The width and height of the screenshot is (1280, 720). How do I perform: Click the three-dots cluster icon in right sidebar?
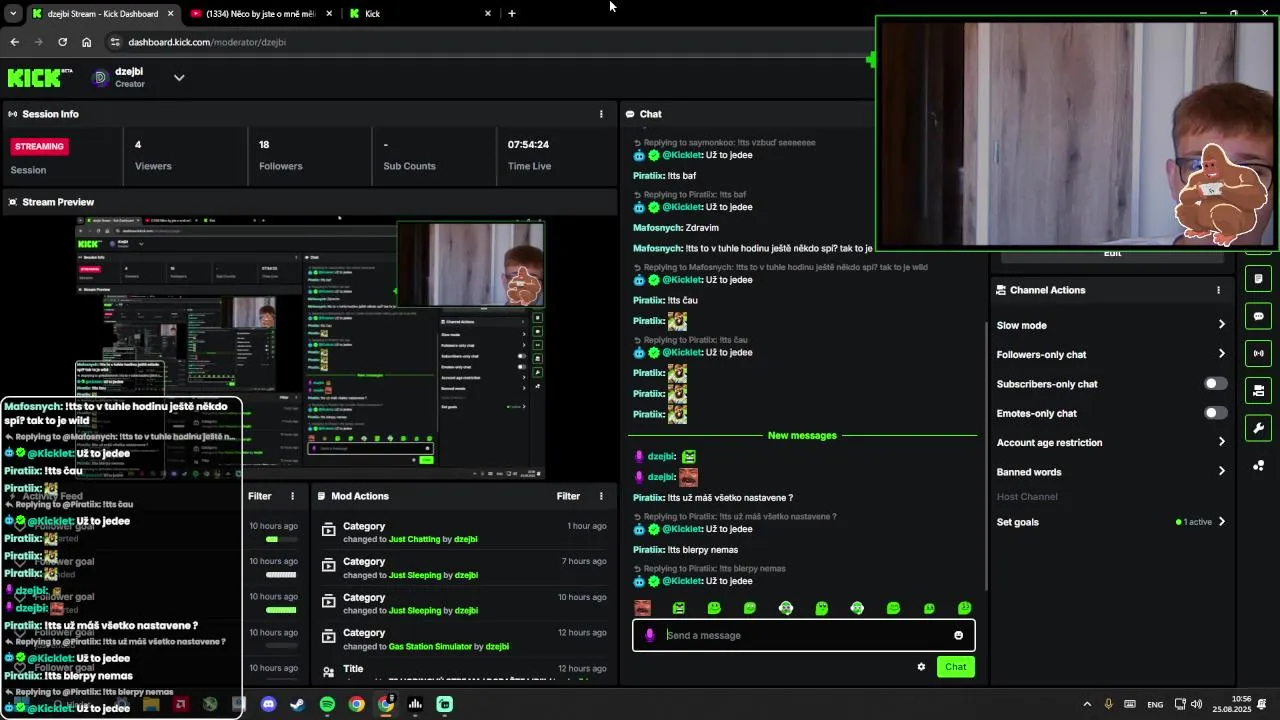(1258, 466)
